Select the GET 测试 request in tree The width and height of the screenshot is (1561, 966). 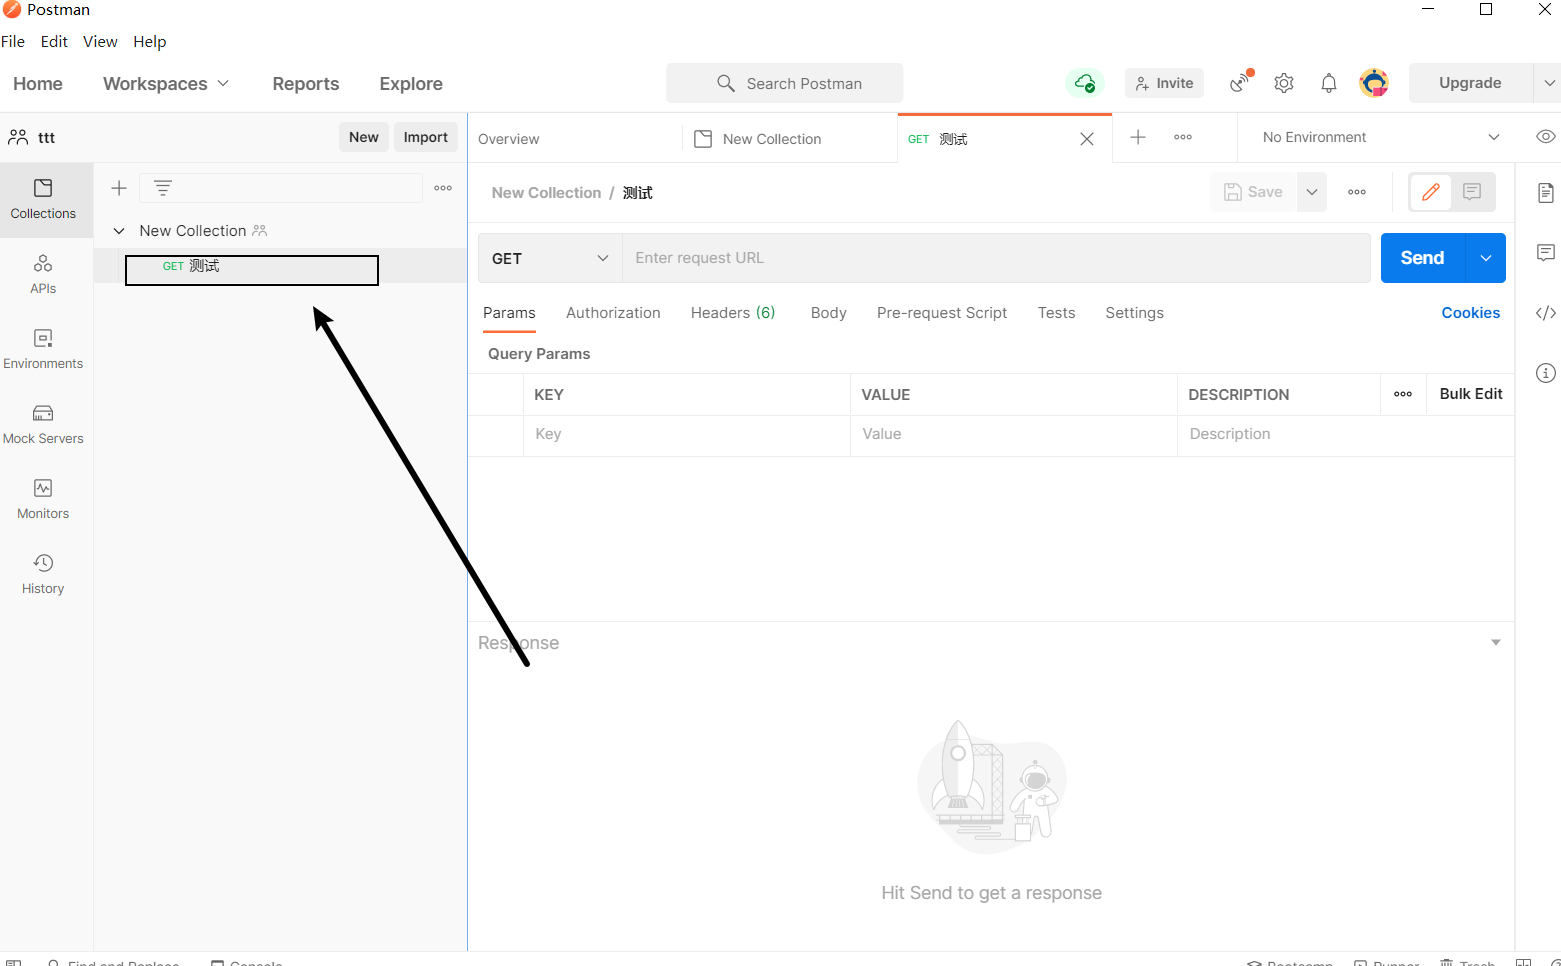pyautogui.click(x=280, y=266)
